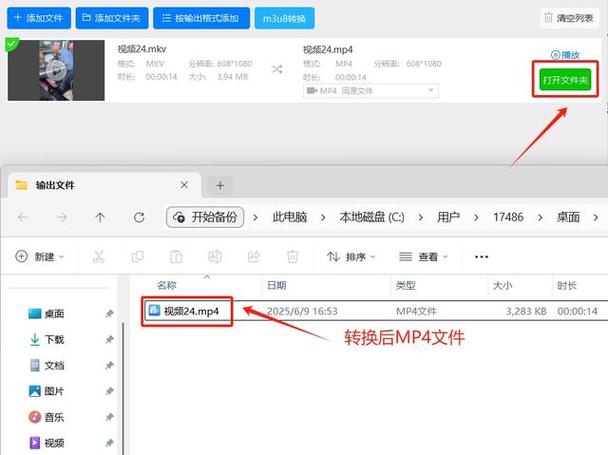The height and width of the screenshot is (455, 608).
Task: Open 文档 in the sidebar
Action: (x=47, y=365)
